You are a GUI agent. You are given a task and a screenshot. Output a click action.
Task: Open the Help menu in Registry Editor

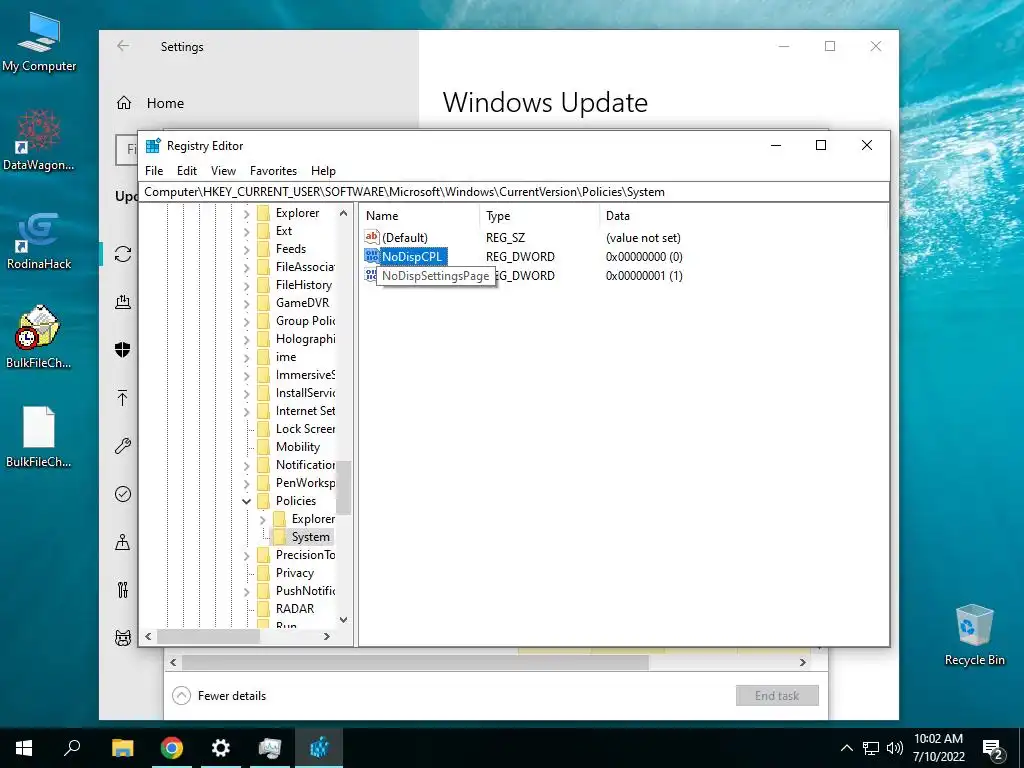pos(323,170)
